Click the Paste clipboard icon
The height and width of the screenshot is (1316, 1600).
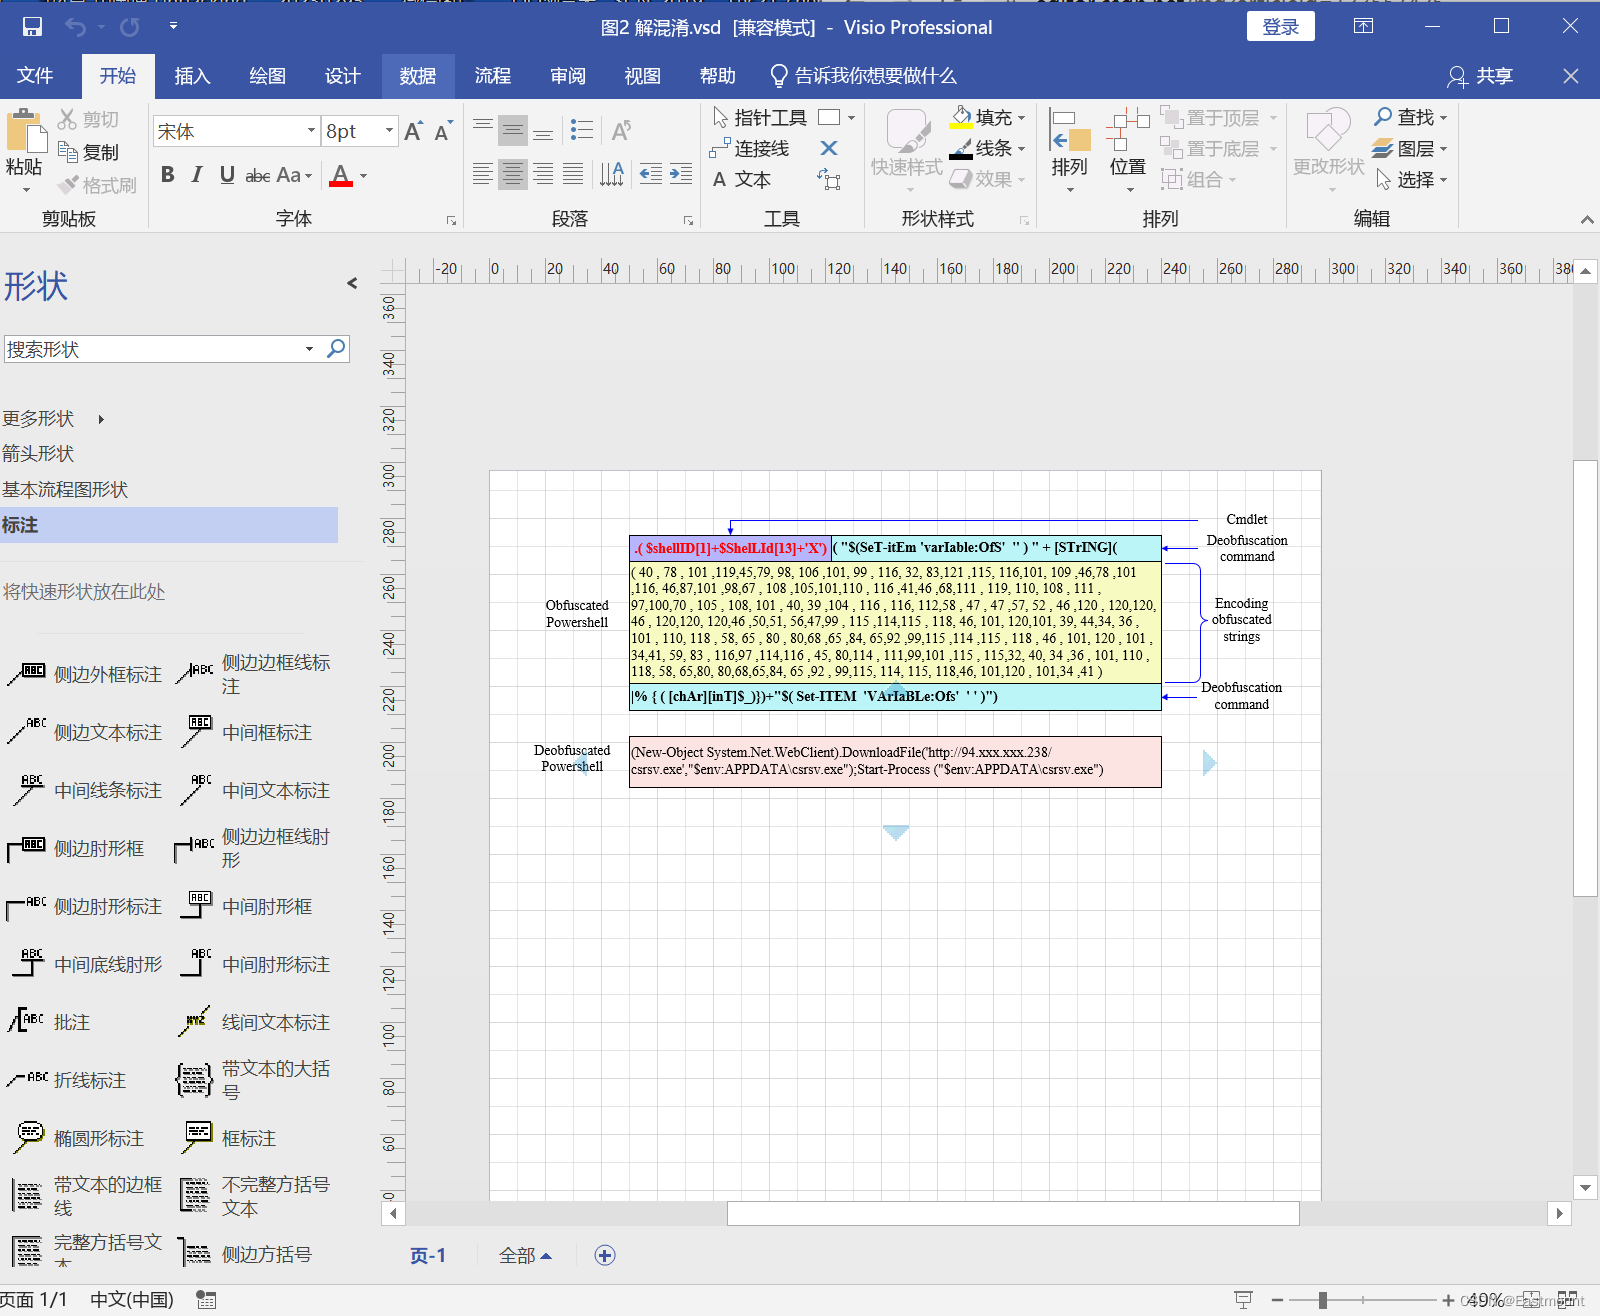25,131
